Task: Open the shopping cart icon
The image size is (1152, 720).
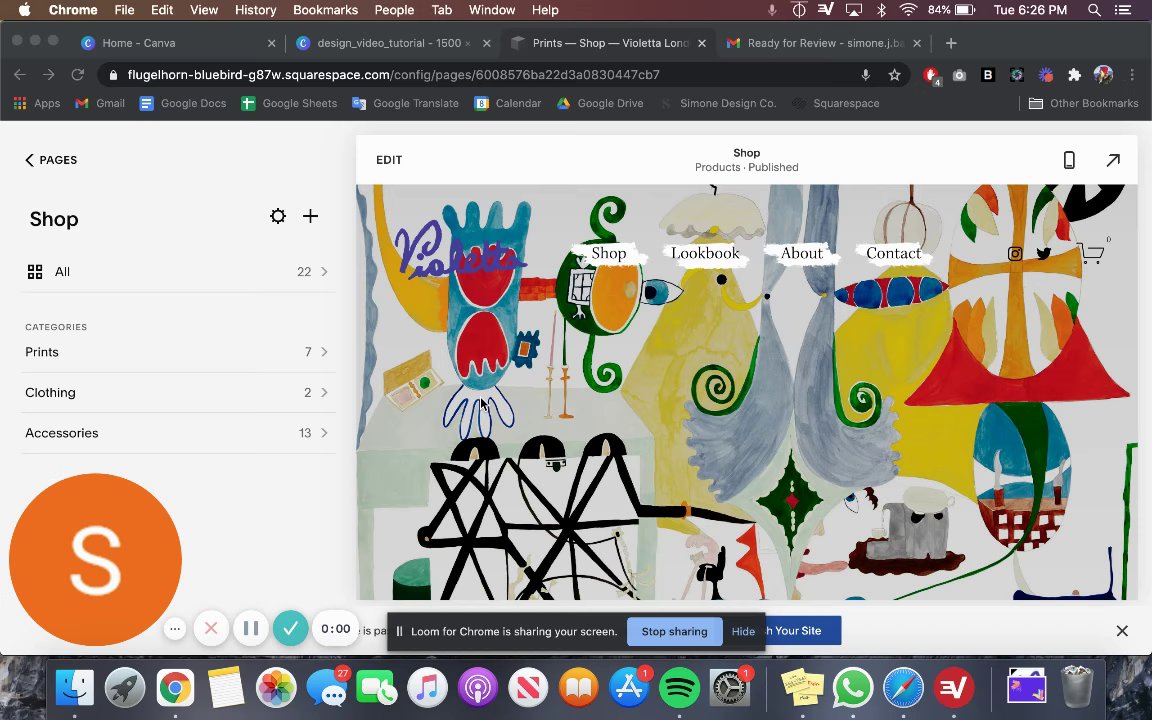Action: point(1092,254)
